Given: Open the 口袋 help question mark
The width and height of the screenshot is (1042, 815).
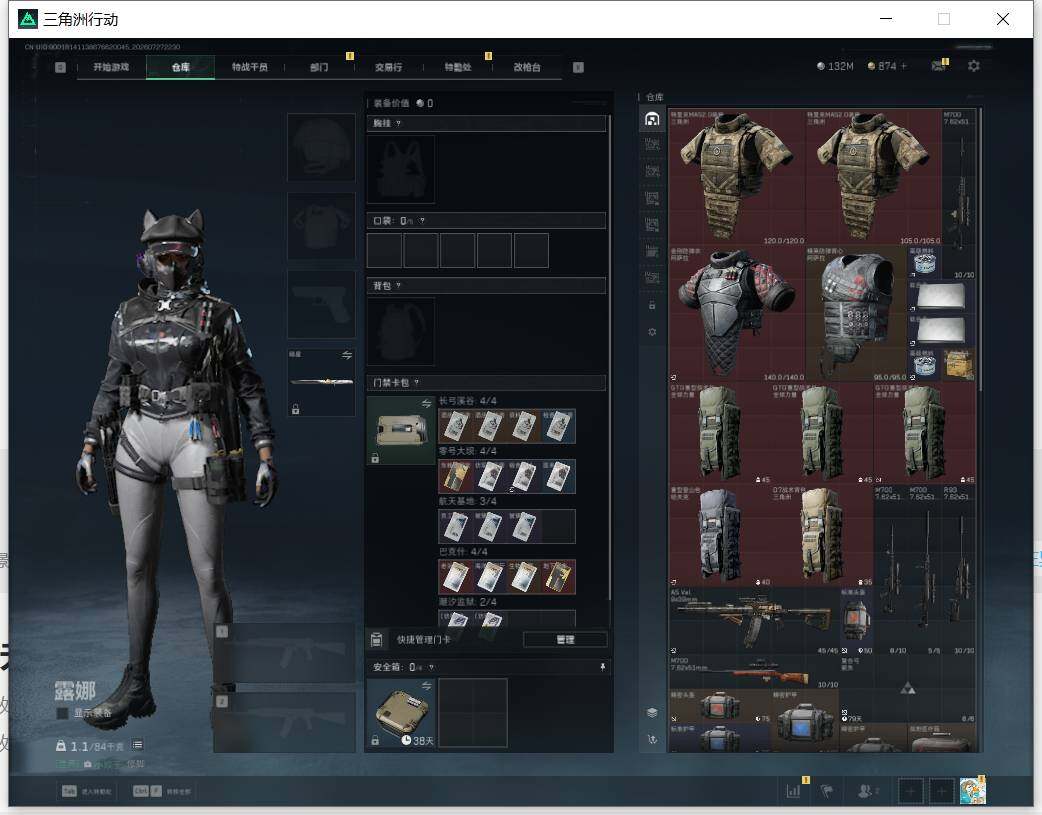Looking at the screenshot, I should point(422,221).
